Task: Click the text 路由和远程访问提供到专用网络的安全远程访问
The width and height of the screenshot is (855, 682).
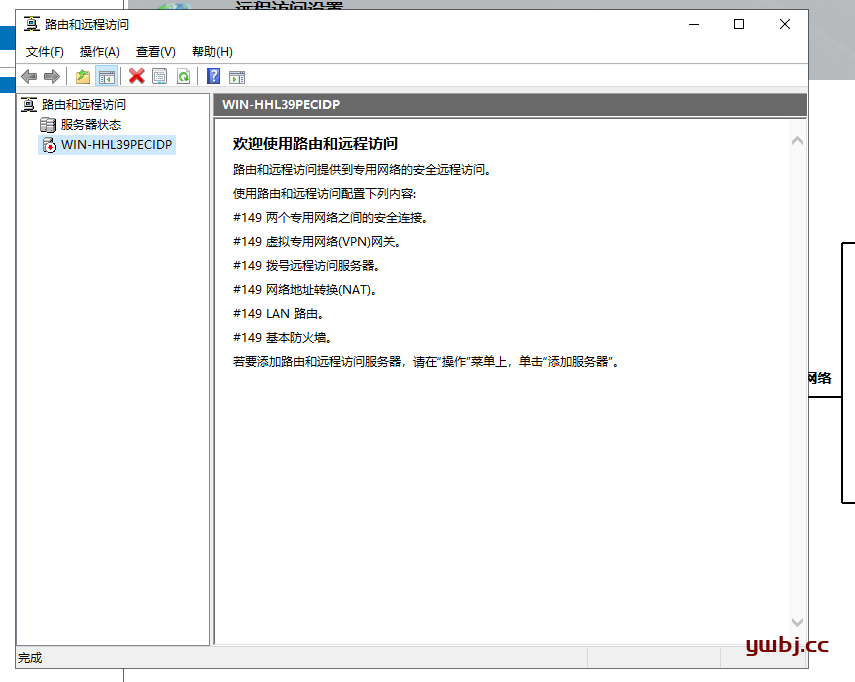Action: pyautogui.click(x=362, y=170)
